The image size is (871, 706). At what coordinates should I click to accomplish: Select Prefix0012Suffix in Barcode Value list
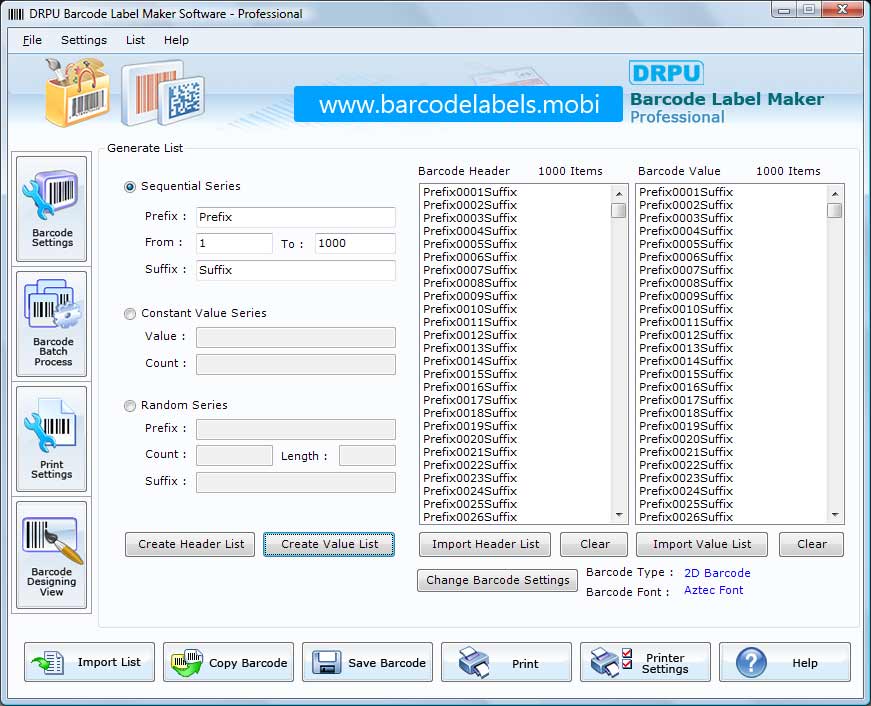coord(686,336)
